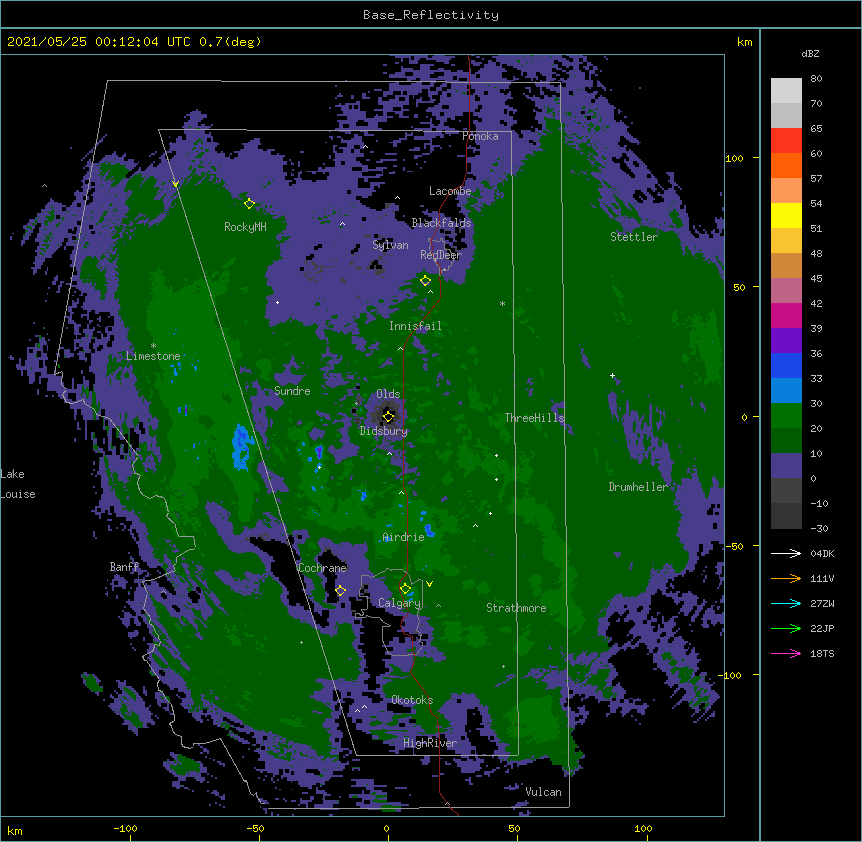The image size is (862, 842).
Task: Click the Sylvan label on map
Action: coord(390,245)
